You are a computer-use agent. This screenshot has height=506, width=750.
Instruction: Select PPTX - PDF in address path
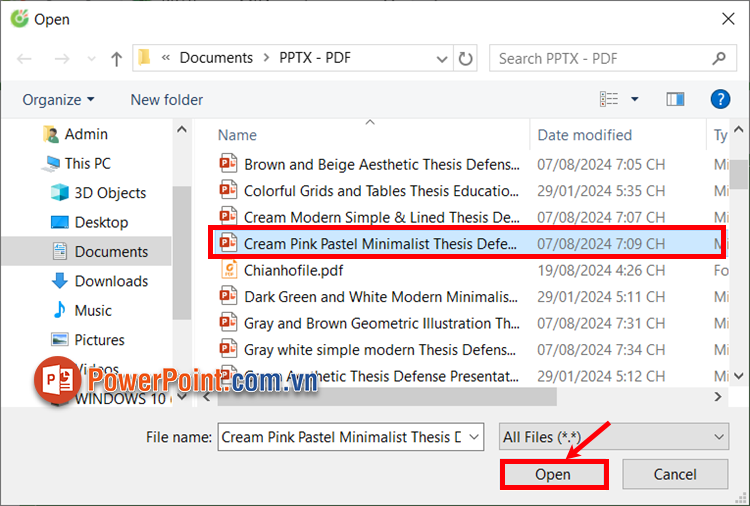(x=315, y=58)
